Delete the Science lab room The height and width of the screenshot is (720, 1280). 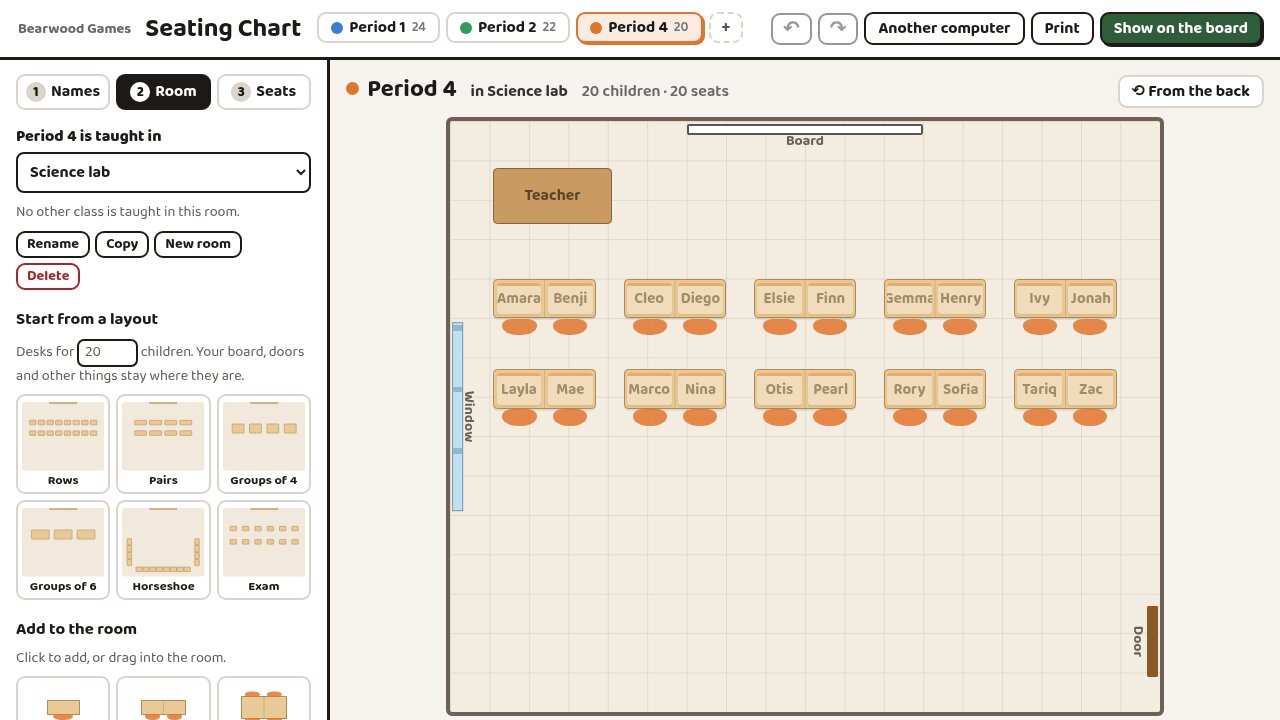48,276
